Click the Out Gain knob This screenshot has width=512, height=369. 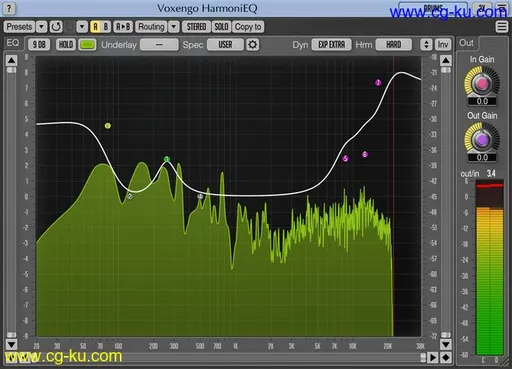pyautogui.click(x=482, y=140)
